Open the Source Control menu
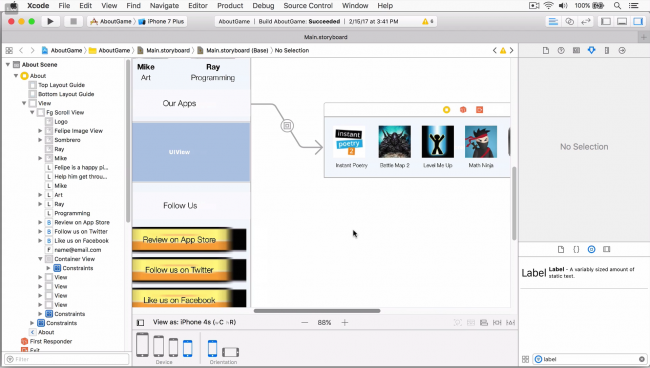Image resolution: width=650 pixels, height=368 pixels. [308, 5]
